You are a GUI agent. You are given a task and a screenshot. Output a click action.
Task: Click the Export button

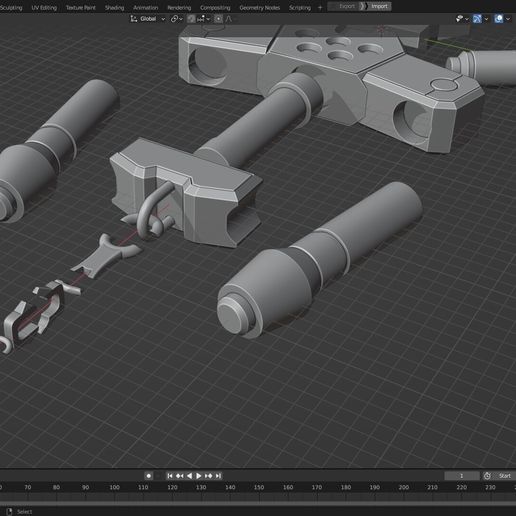[x=344, y=6]
